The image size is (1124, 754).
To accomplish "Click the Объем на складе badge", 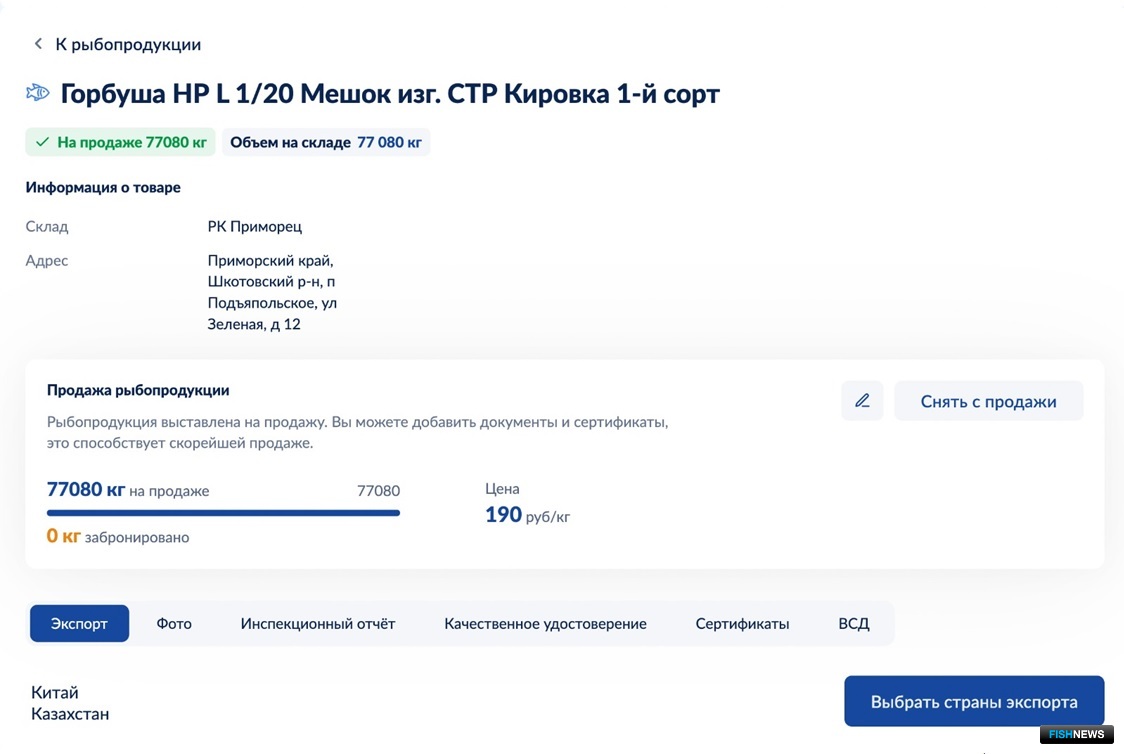I will tap(325, 142).
